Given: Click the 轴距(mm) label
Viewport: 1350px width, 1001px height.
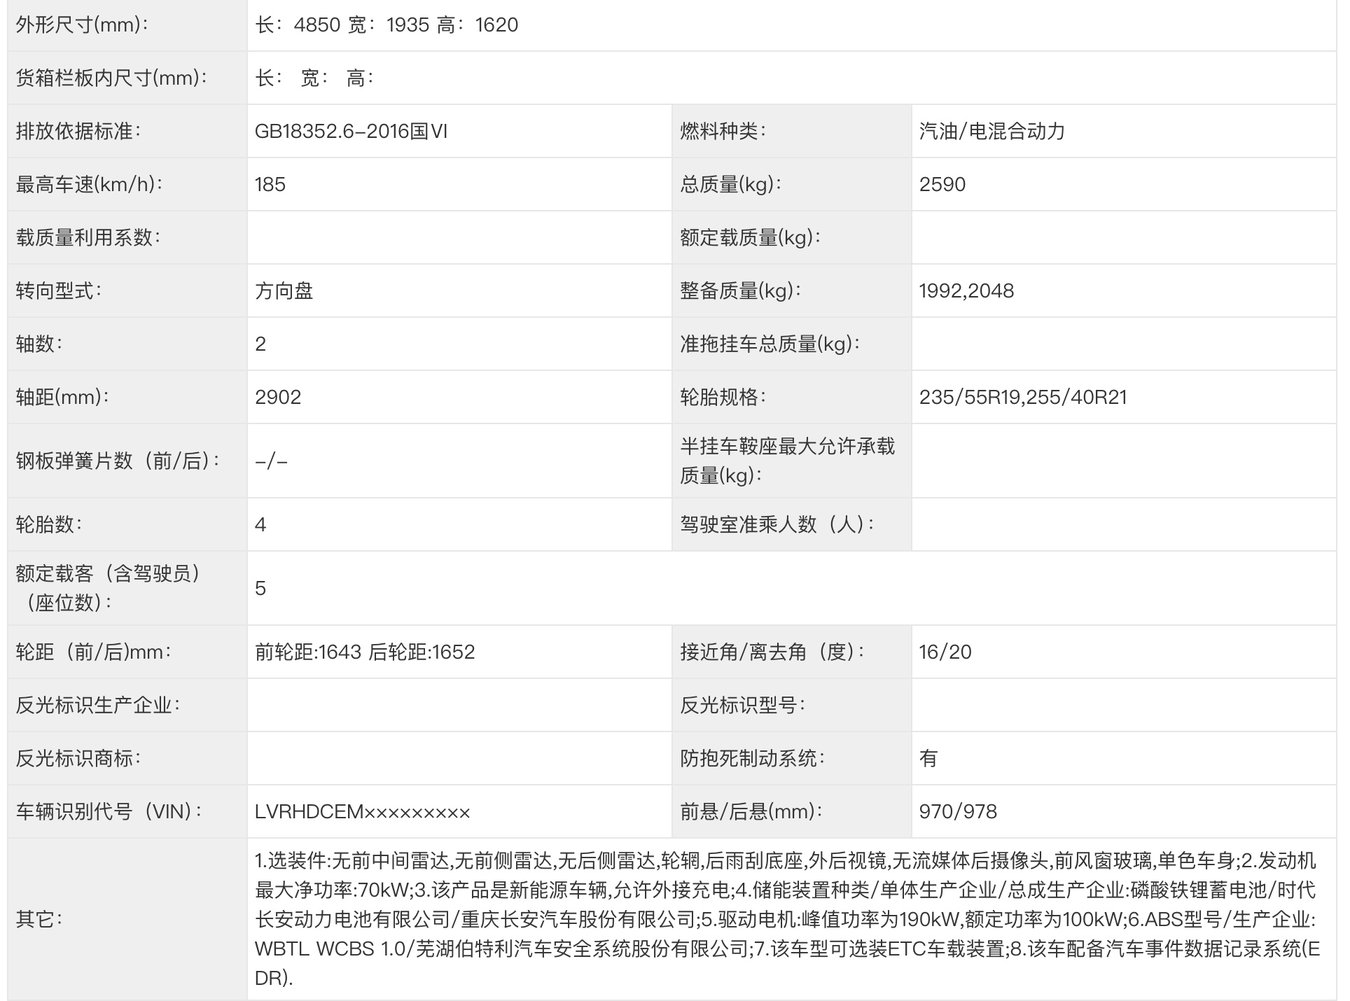Looking at the screenshot, I should click(x=62, y=397).
